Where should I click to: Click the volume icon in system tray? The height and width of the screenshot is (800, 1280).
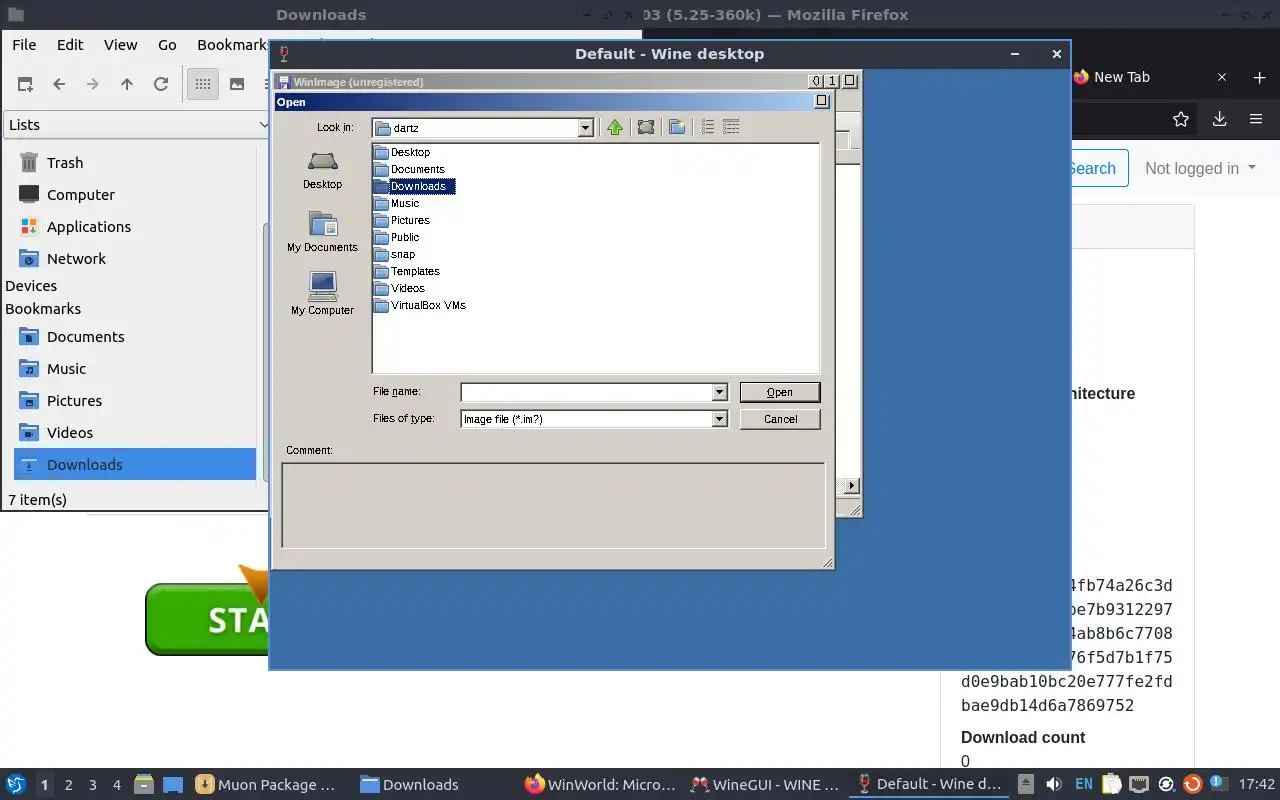tap(1053, 785)
